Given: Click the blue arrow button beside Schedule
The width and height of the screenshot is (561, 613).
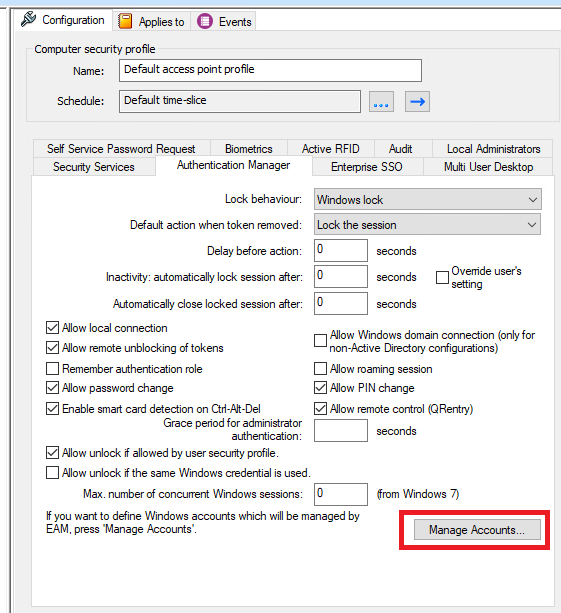Looking at the screenshot, I should 417,102.
